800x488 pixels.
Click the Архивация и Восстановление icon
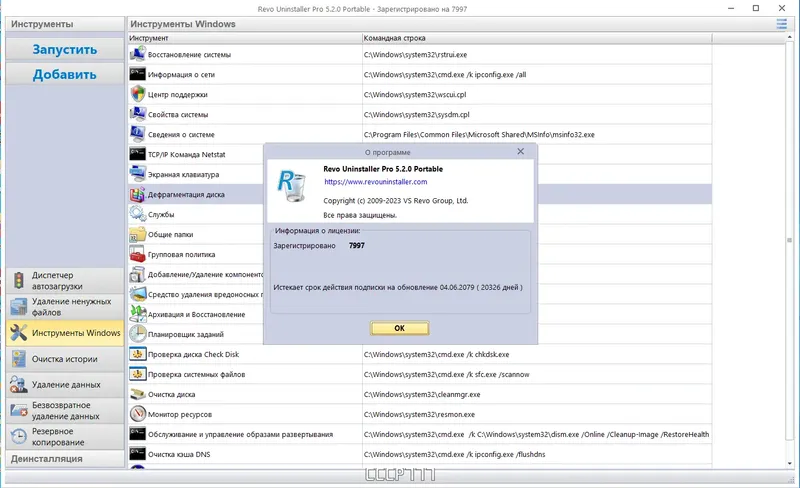point(137,314)
